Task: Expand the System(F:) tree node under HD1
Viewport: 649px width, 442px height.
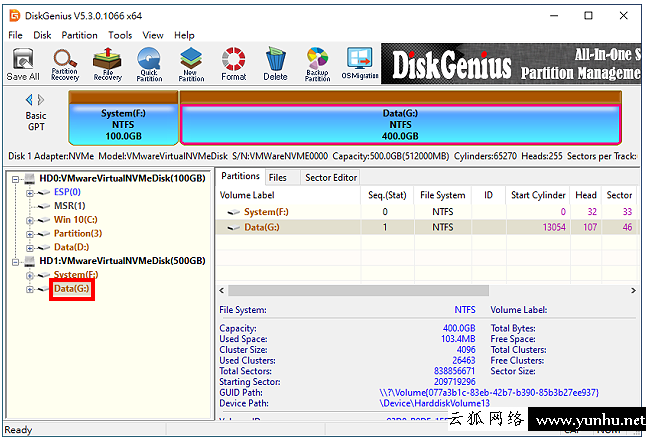Action: click(x=30, y=276)
